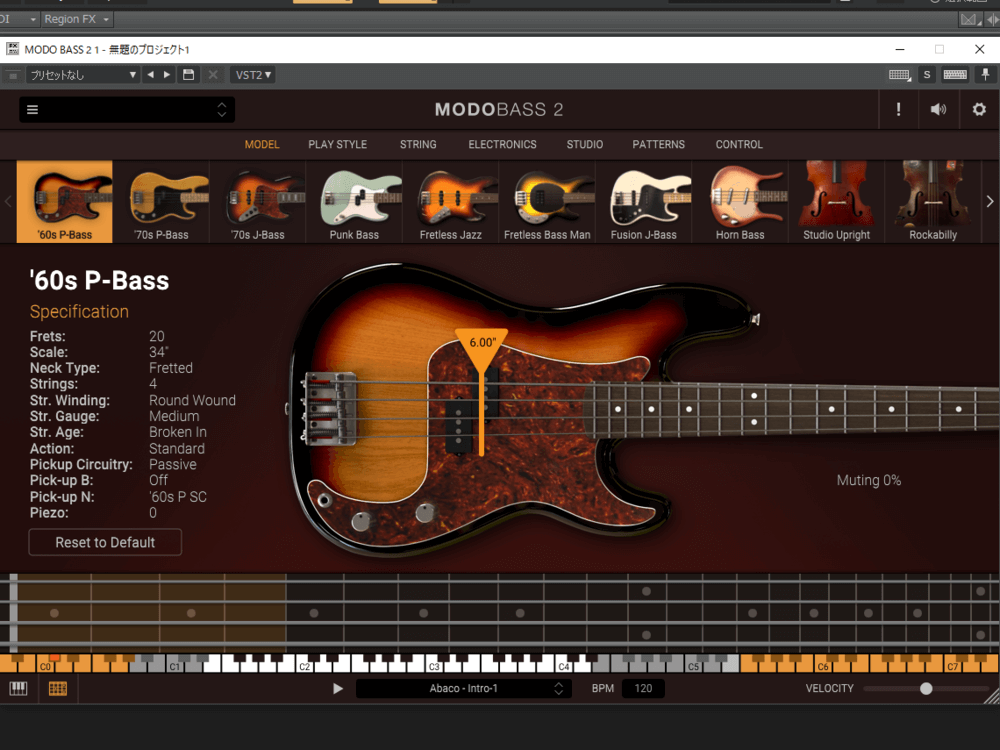Open the Abaco - Intro-1 pattern selector
The width and height of the screenshot is (1000, 750).
464,689
